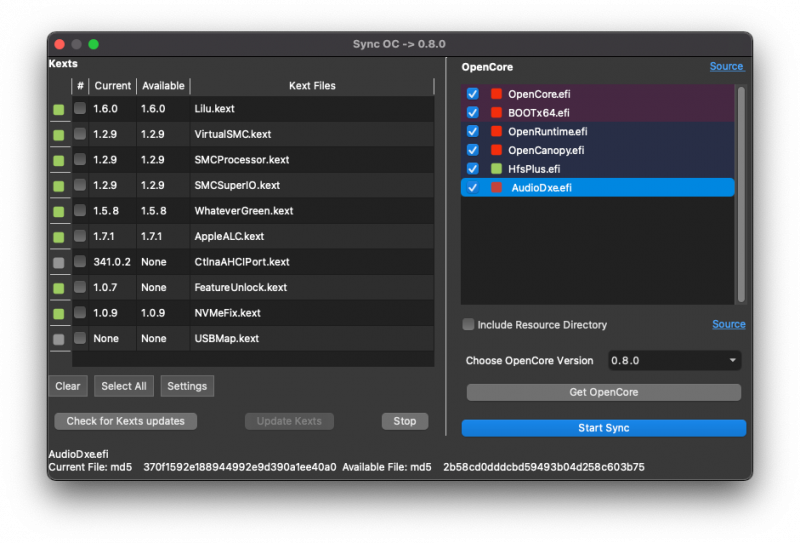The image size is (800, 543).
Task: Click the gray status icon for CtlnaAHCIPort.kext
Action: click(59, 263)
